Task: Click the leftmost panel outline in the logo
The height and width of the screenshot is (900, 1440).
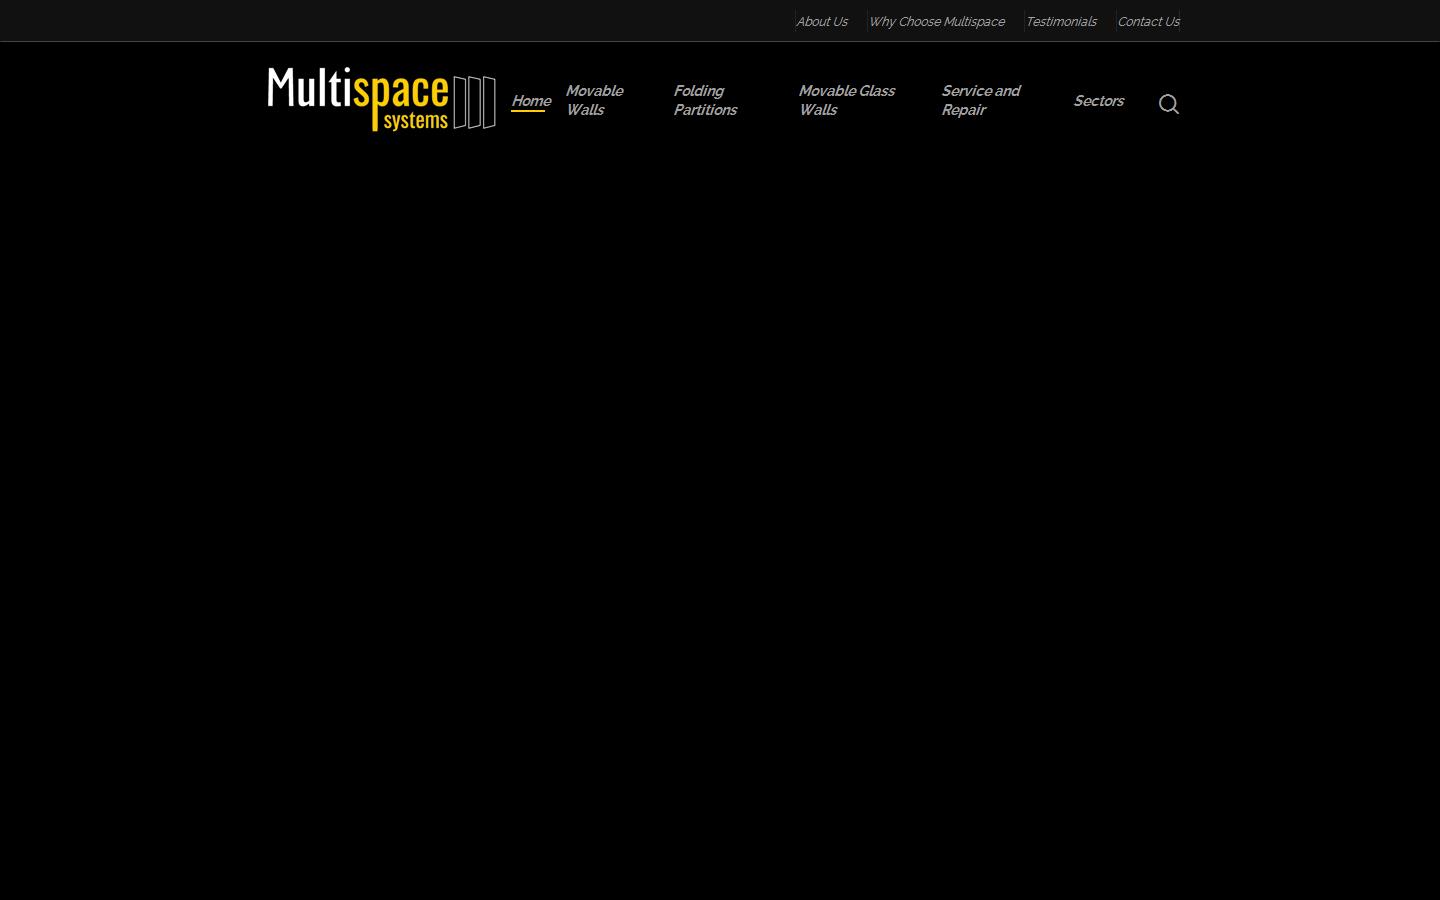Action: coord(460,102)
